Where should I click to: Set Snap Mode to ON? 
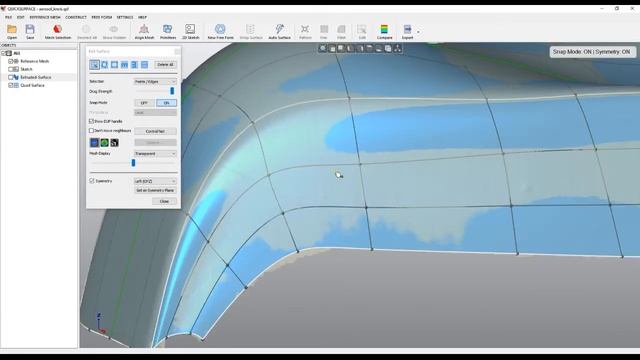(x=166, y=103)
